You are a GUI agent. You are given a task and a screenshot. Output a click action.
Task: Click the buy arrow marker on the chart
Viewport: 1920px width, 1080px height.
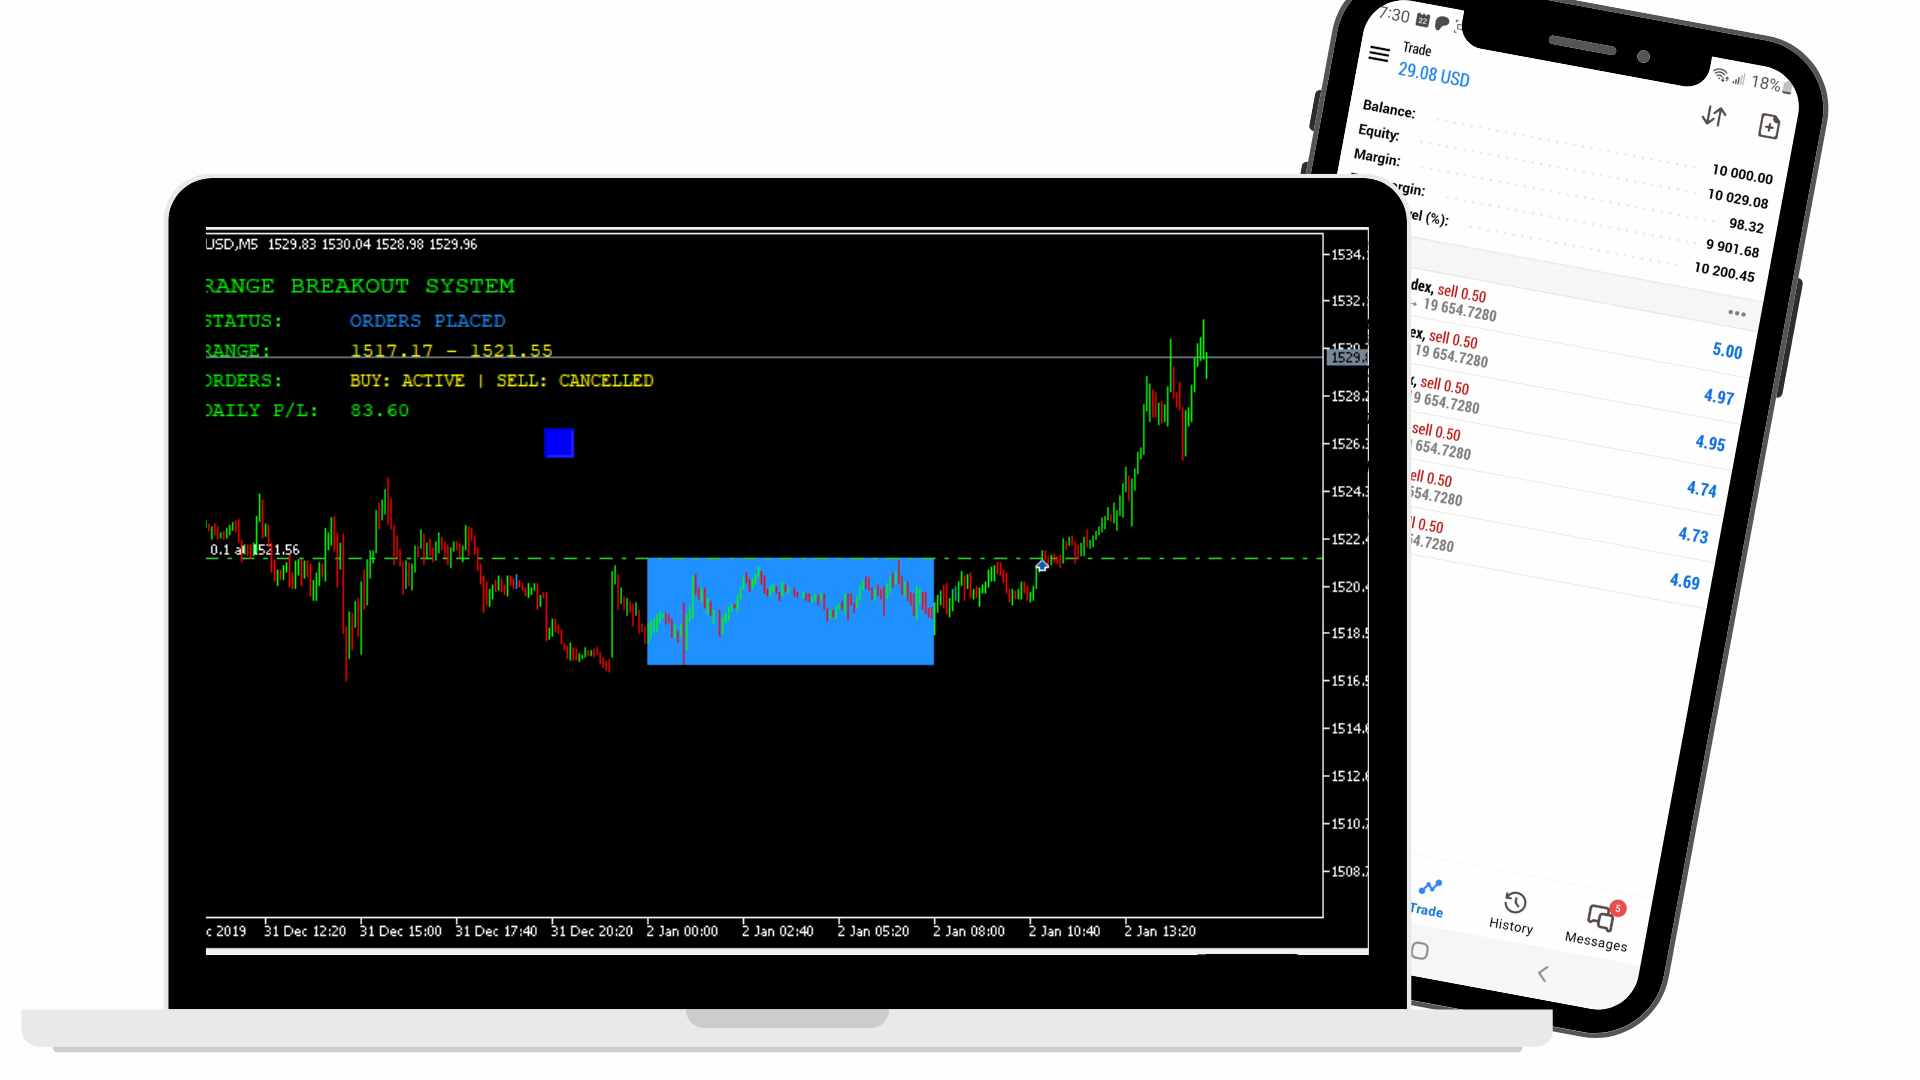(1042, 566)
